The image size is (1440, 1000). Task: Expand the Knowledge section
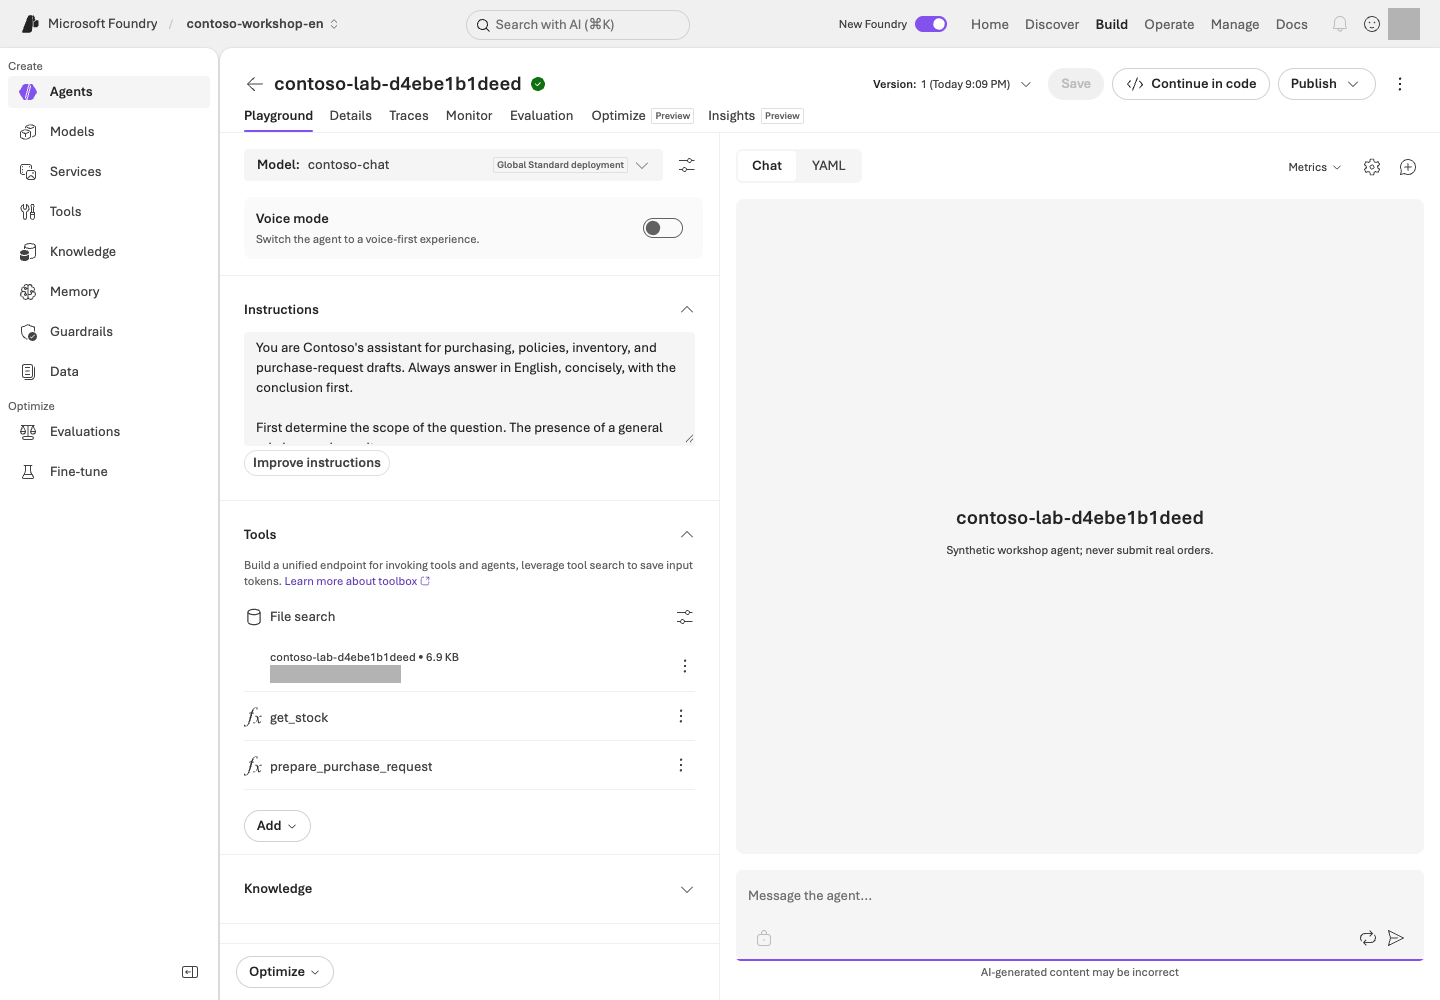click(687, 889)
